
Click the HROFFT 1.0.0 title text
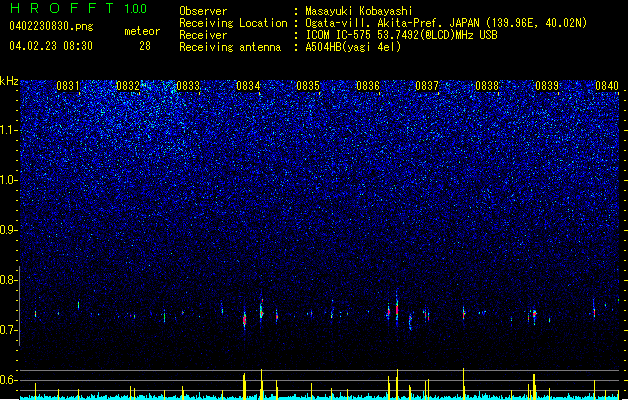pos(78,8)
